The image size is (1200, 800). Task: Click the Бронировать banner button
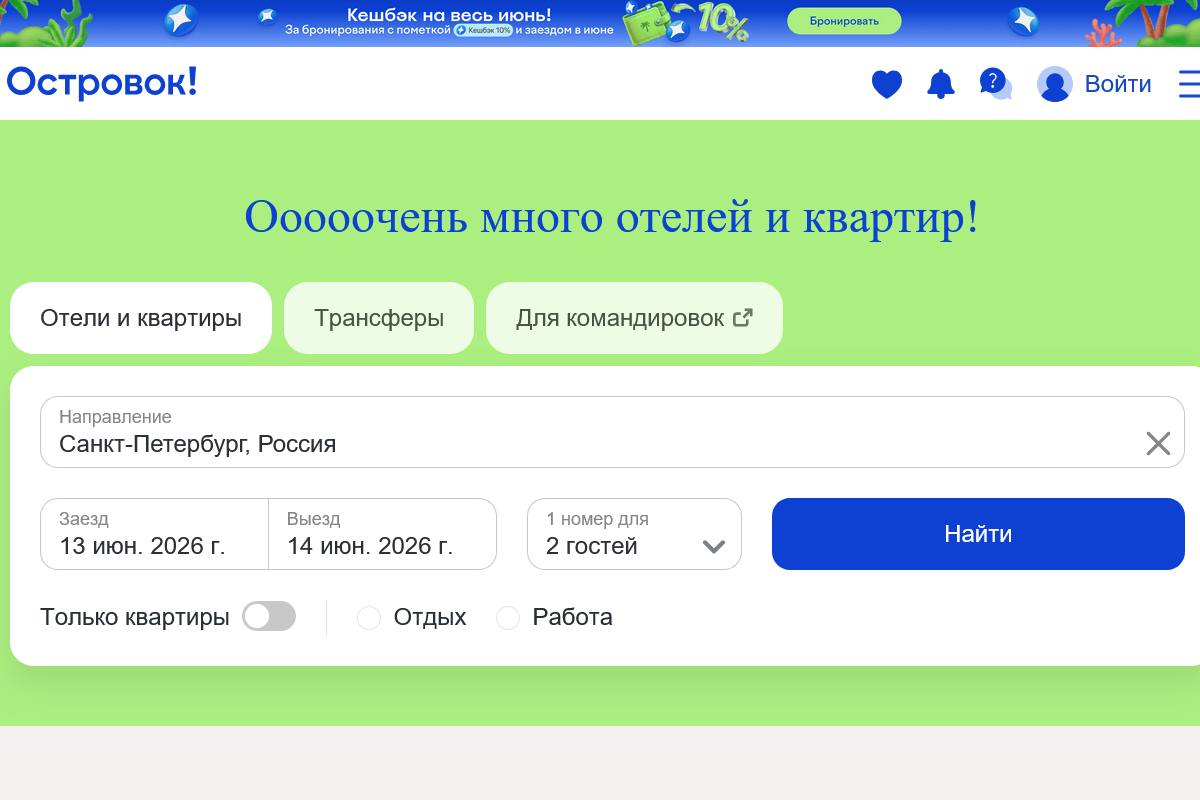(x=844, y=21)
